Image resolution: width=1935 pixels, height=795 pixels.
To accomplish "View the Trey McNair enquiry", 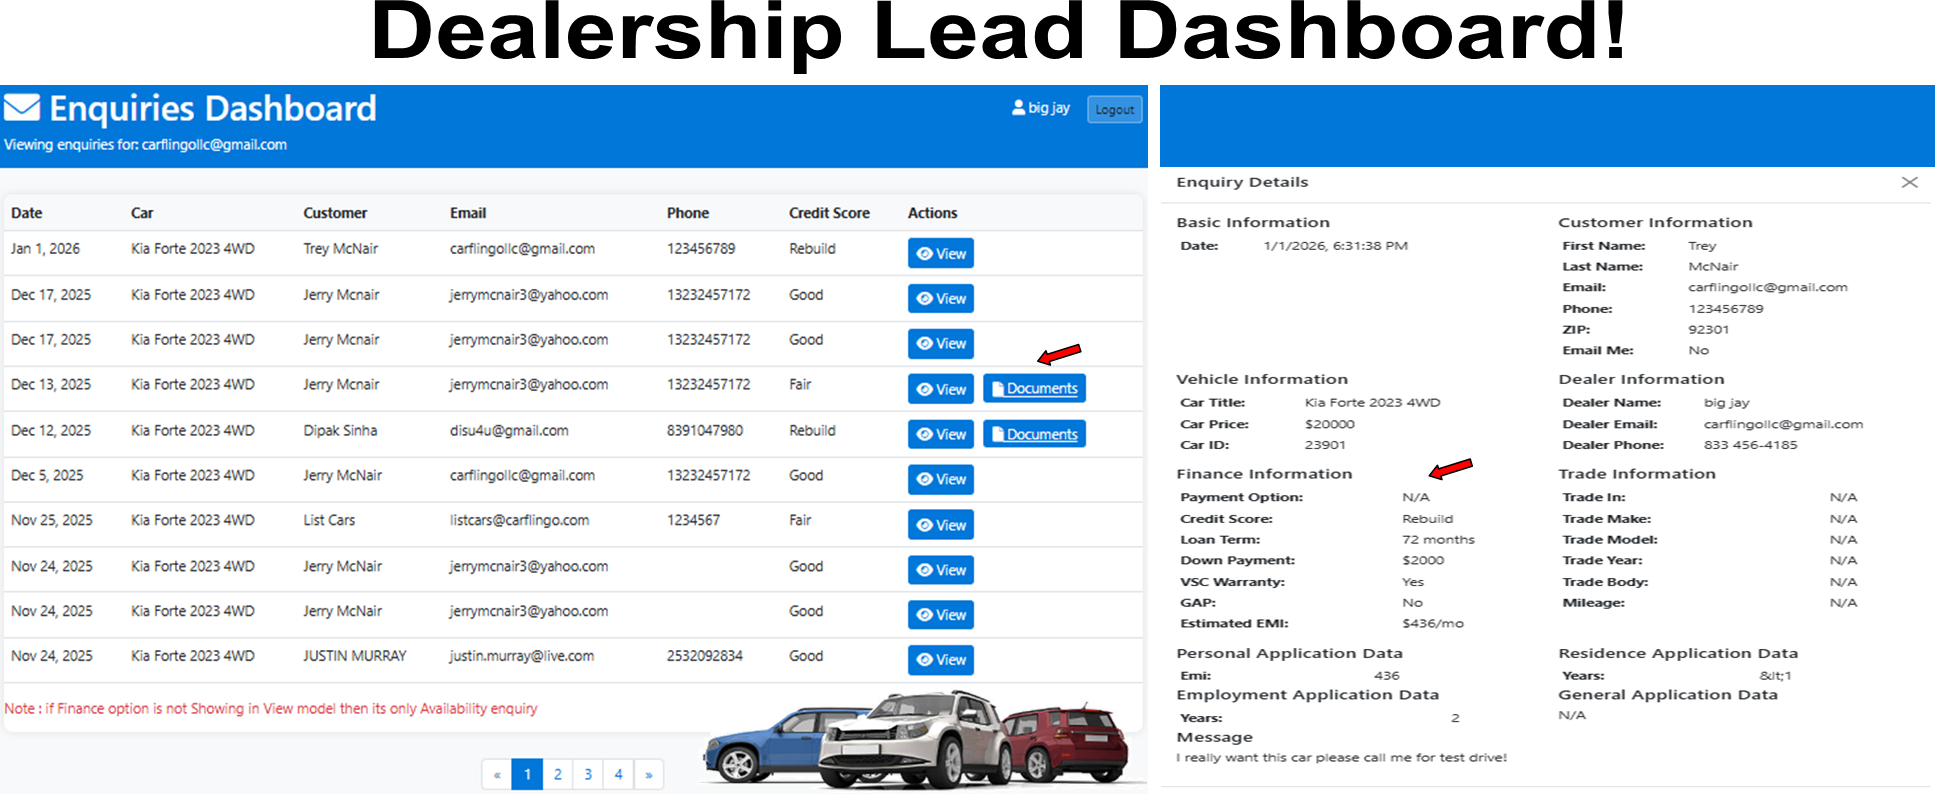I will tap(940, 254).
